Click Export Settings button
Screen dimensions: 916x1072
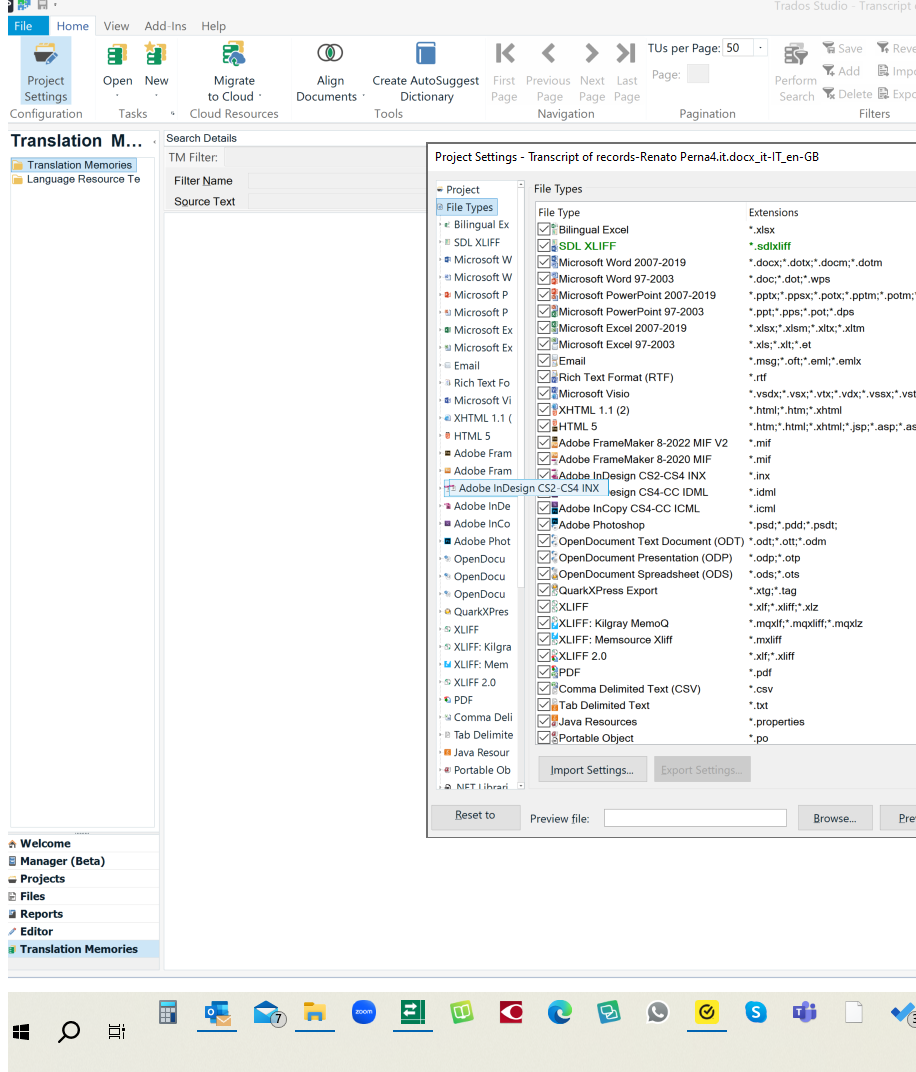702,770
